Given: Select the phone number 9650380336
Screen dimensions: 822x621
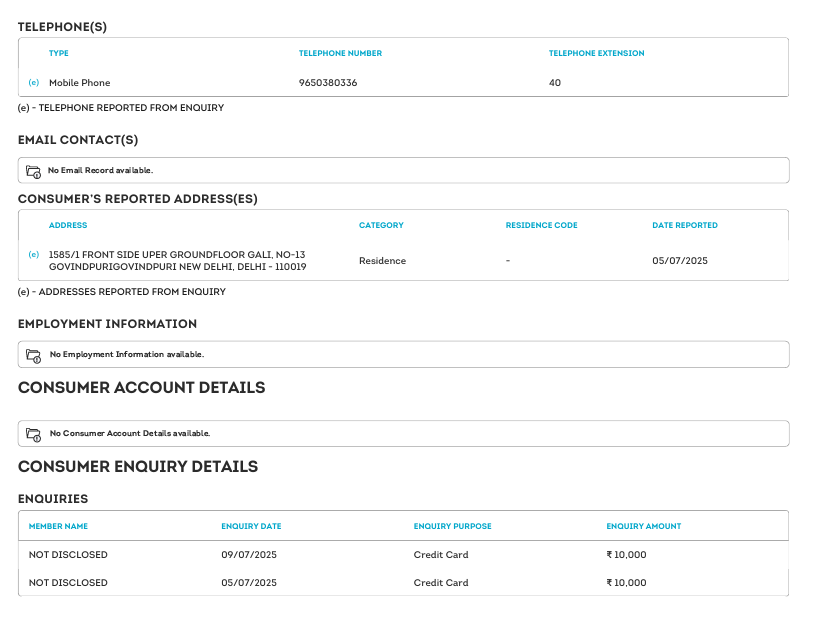Looking at the screenshot, I should click(x=328, y=83).
